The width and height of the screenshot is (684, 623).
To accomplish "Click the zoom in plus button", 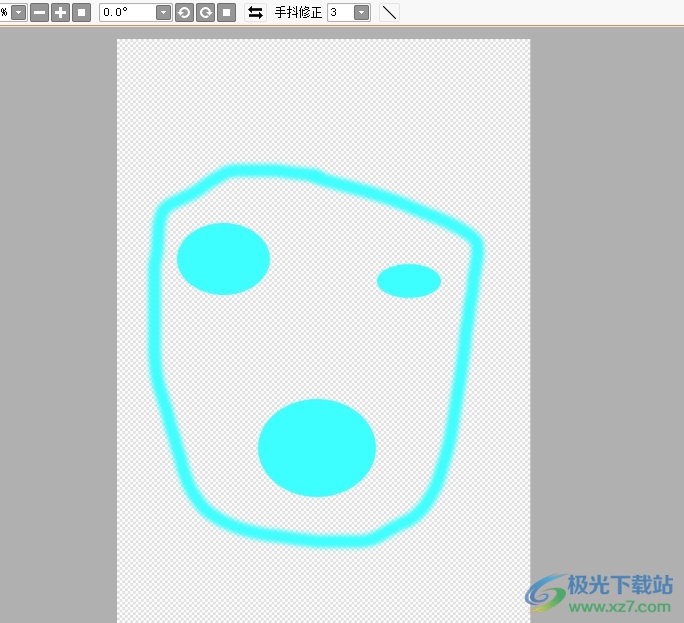I will point(60,13).
